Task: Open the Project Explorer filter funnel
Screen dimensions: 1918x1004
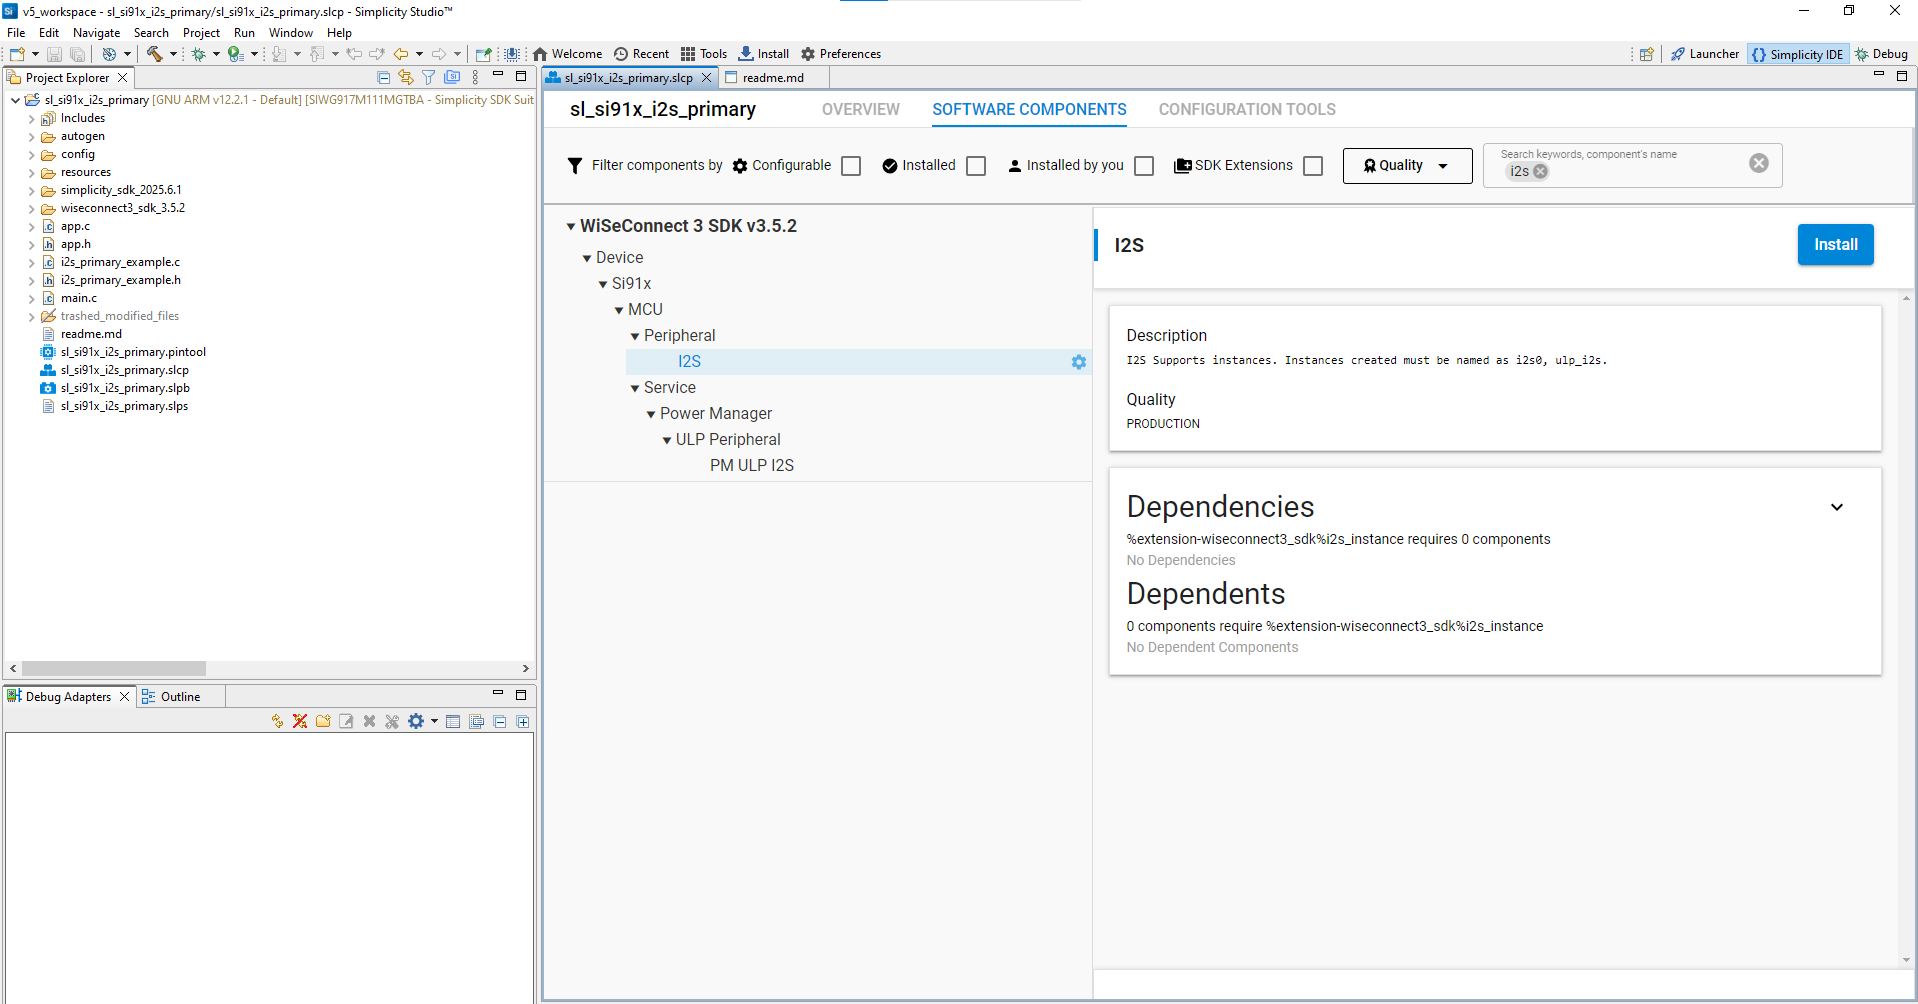Action: [428, 76]
